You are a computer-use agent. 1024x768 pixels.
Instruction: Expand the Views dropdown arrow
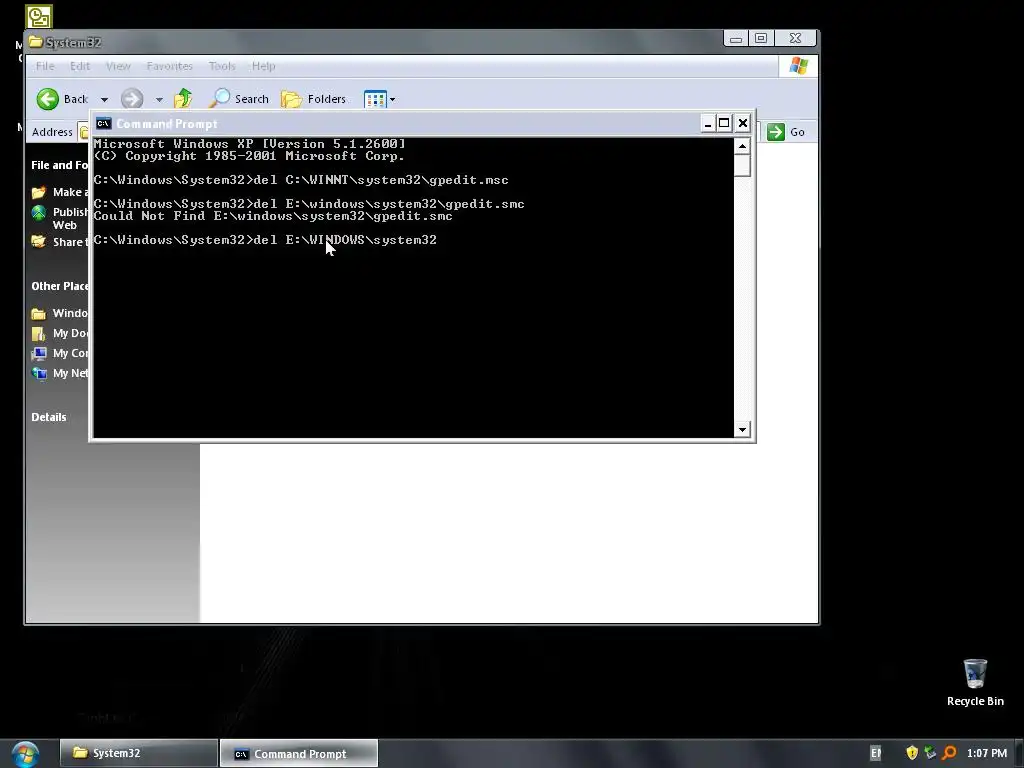392,100
